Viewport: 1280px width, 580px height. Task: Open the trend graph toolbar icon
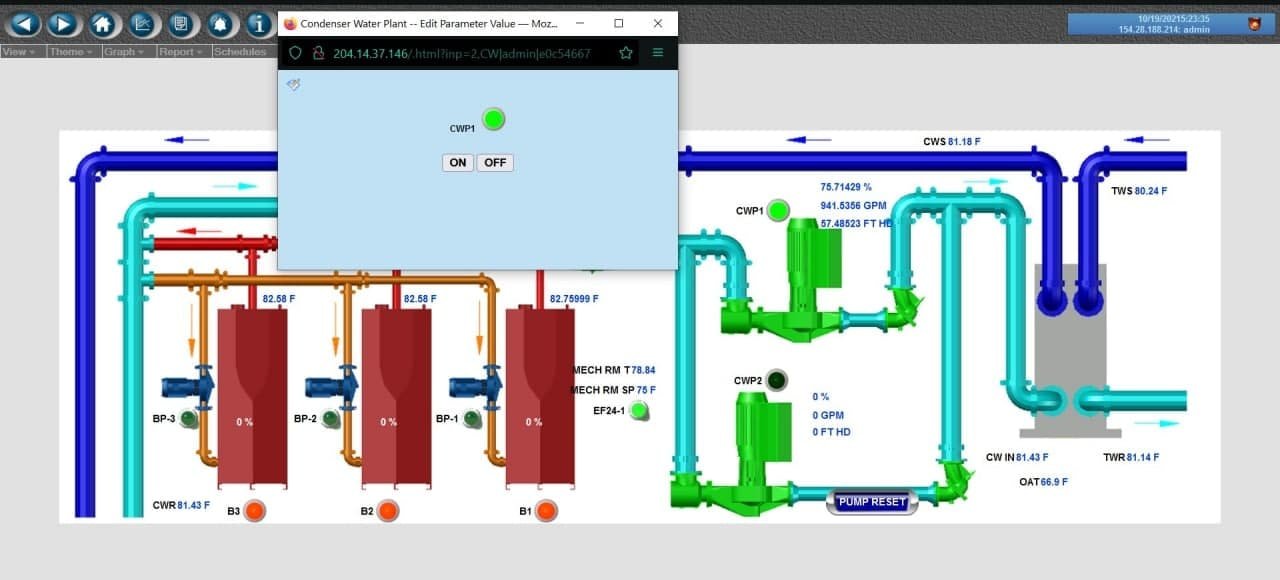pyautogui.click(x=142, y=24)
